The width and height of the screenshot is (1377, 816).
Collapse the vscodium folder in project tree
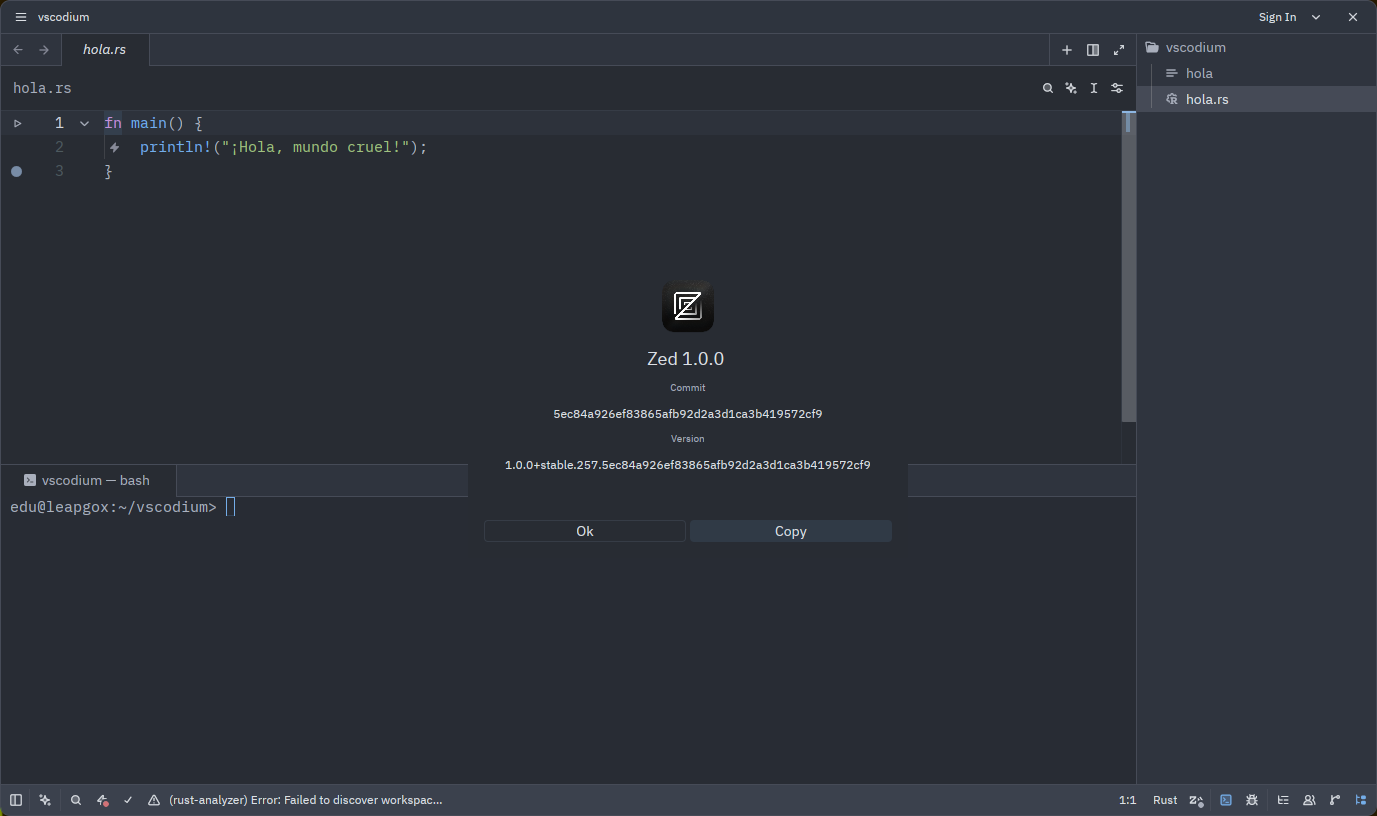1194,47
